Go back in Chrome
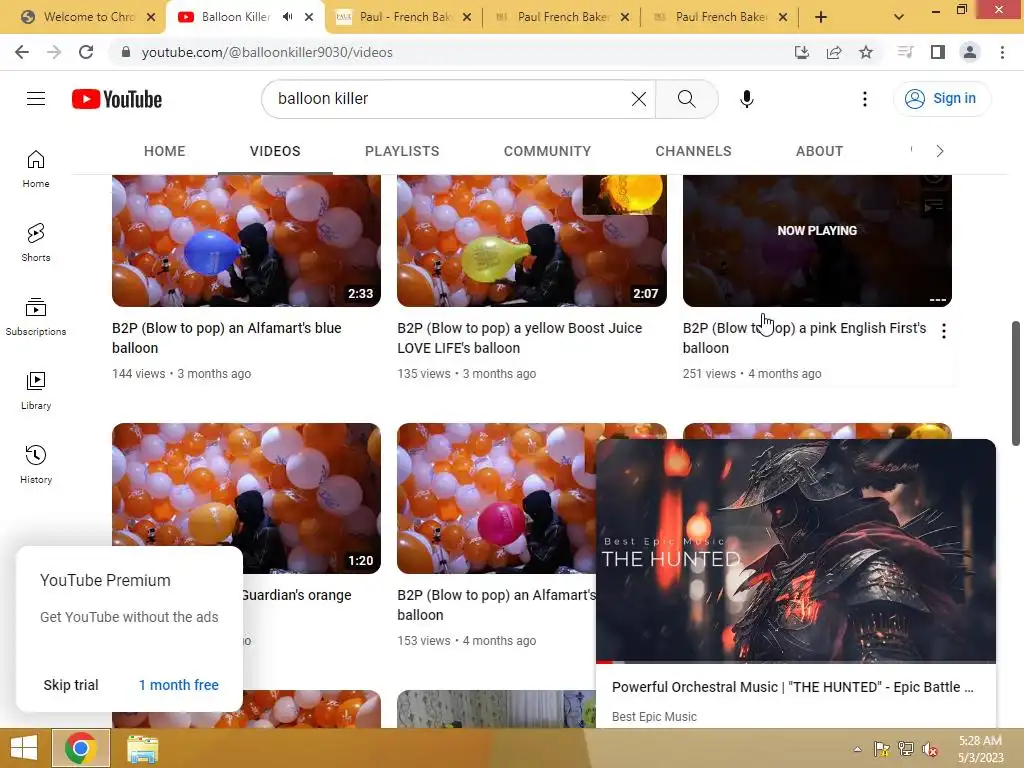Image resolution: width=1024 pixels, height=768 pixels. click(22, 52)
